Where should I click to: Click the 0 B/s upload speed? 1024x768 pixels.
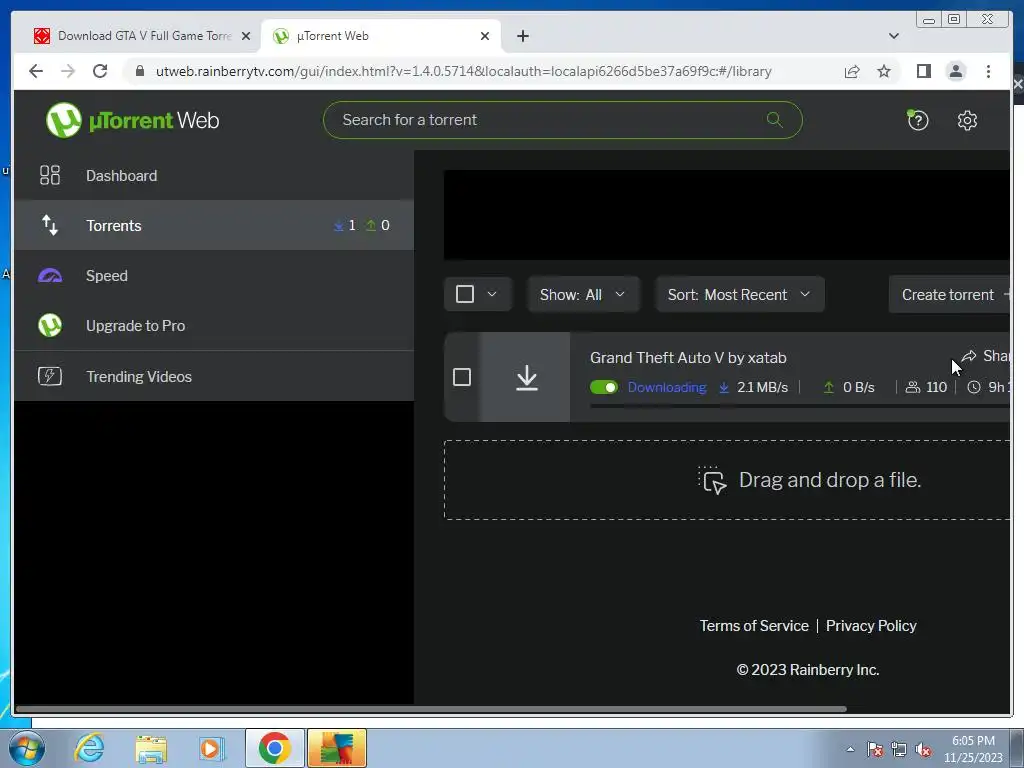click(858, 387)
